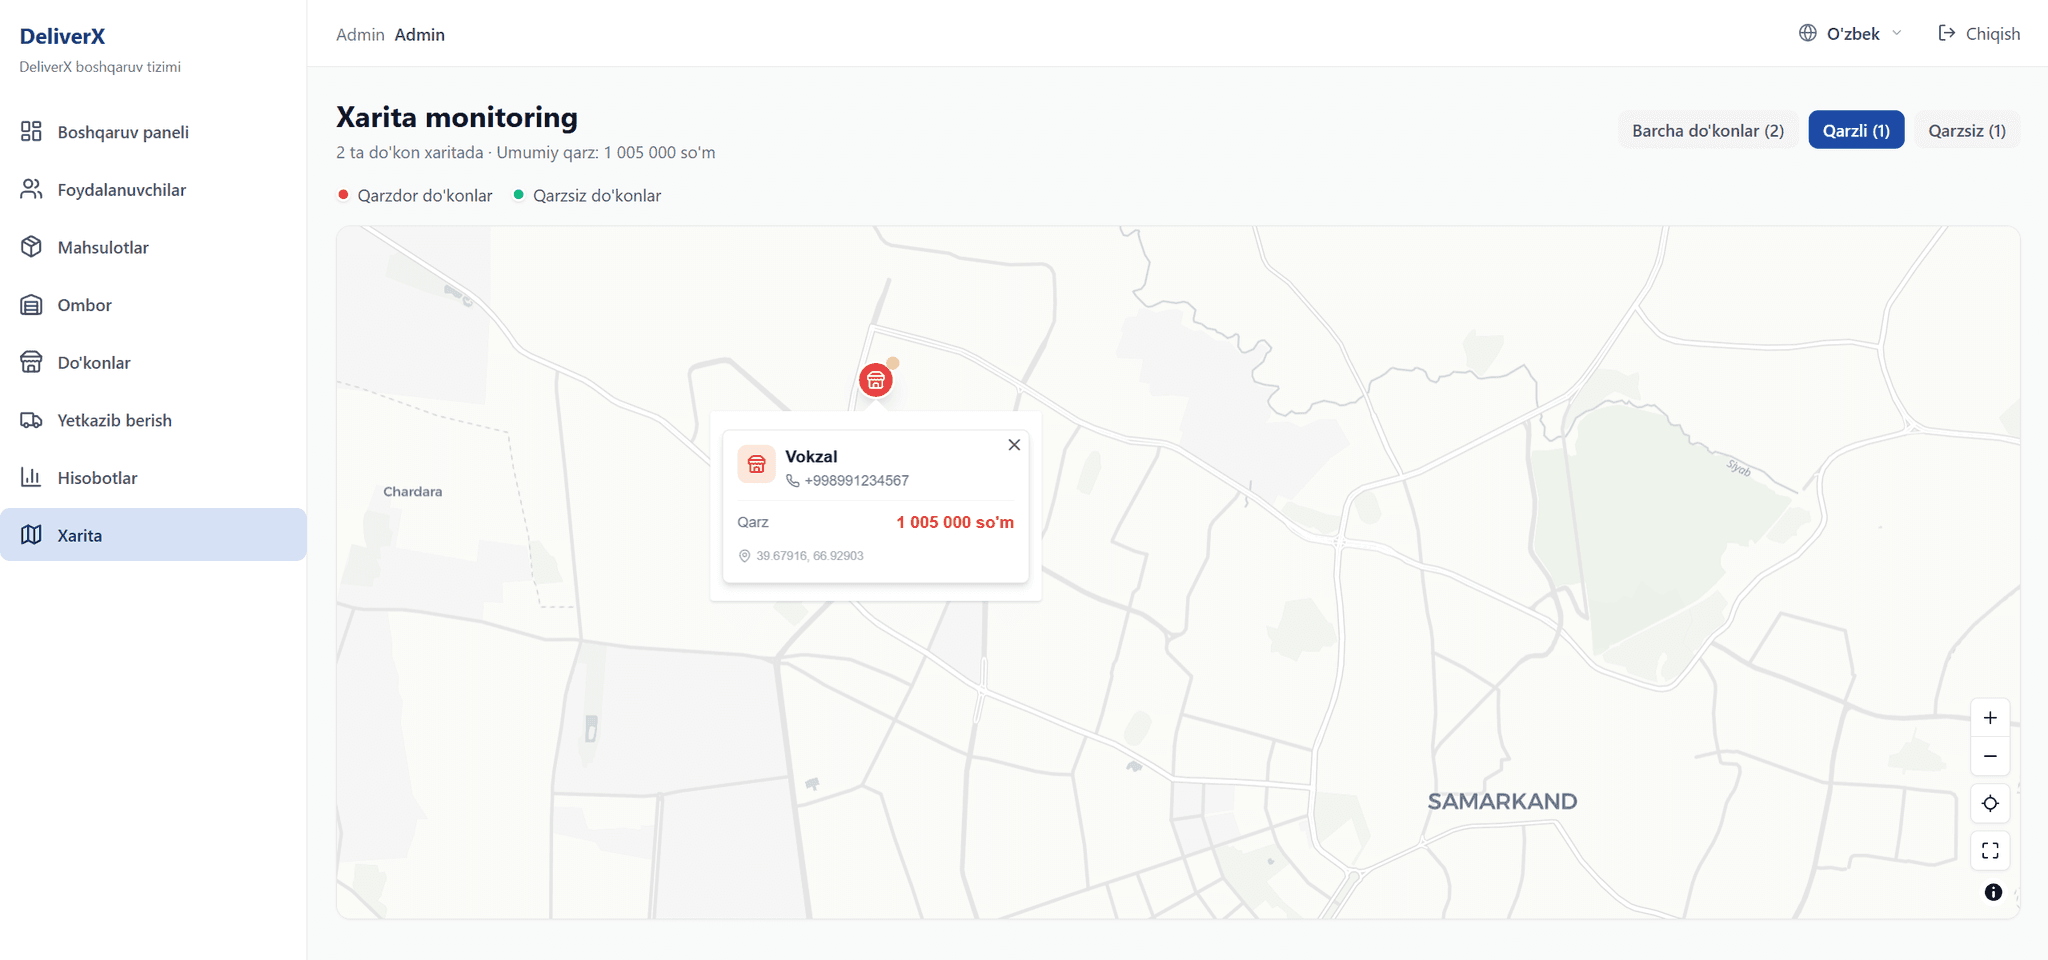
Task: Open Boshqaruv paneli in sidebar
Action: click(x=123, y=132)
